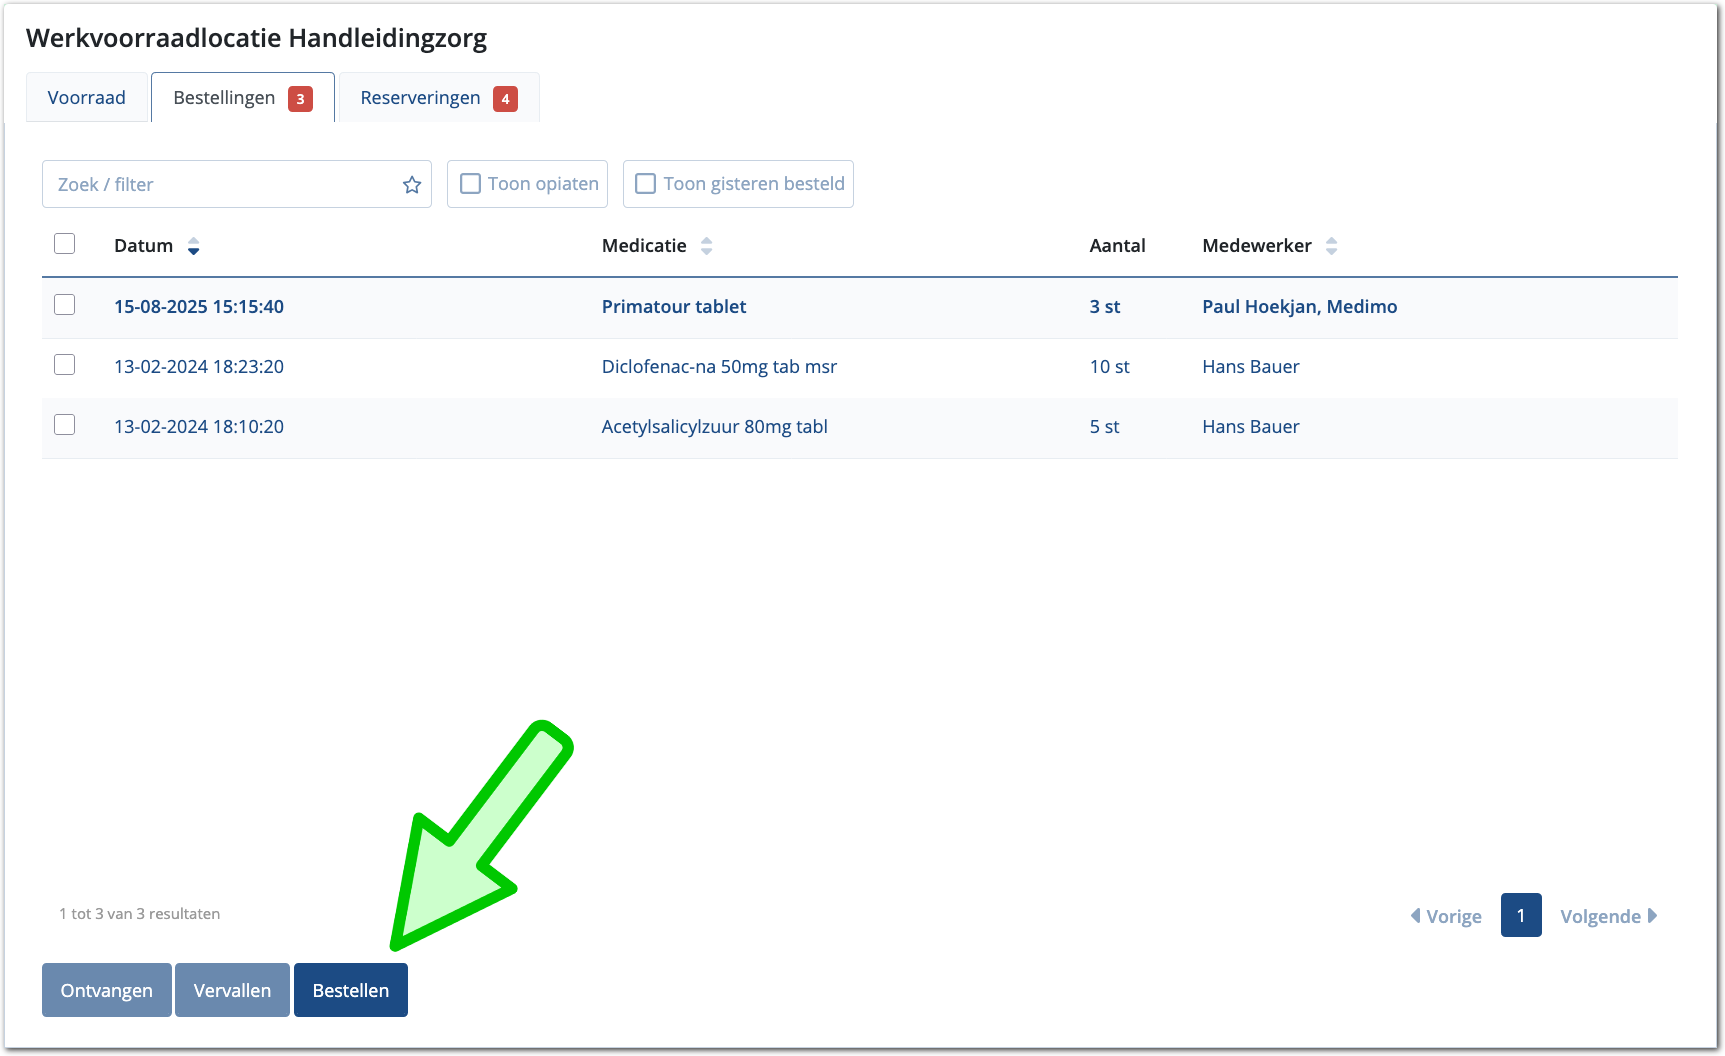Image resolution: width=1725 pixels, height=1056 pixels.
Task: Switch to the Voorraad tab
Action: click(x=87, y=98)
